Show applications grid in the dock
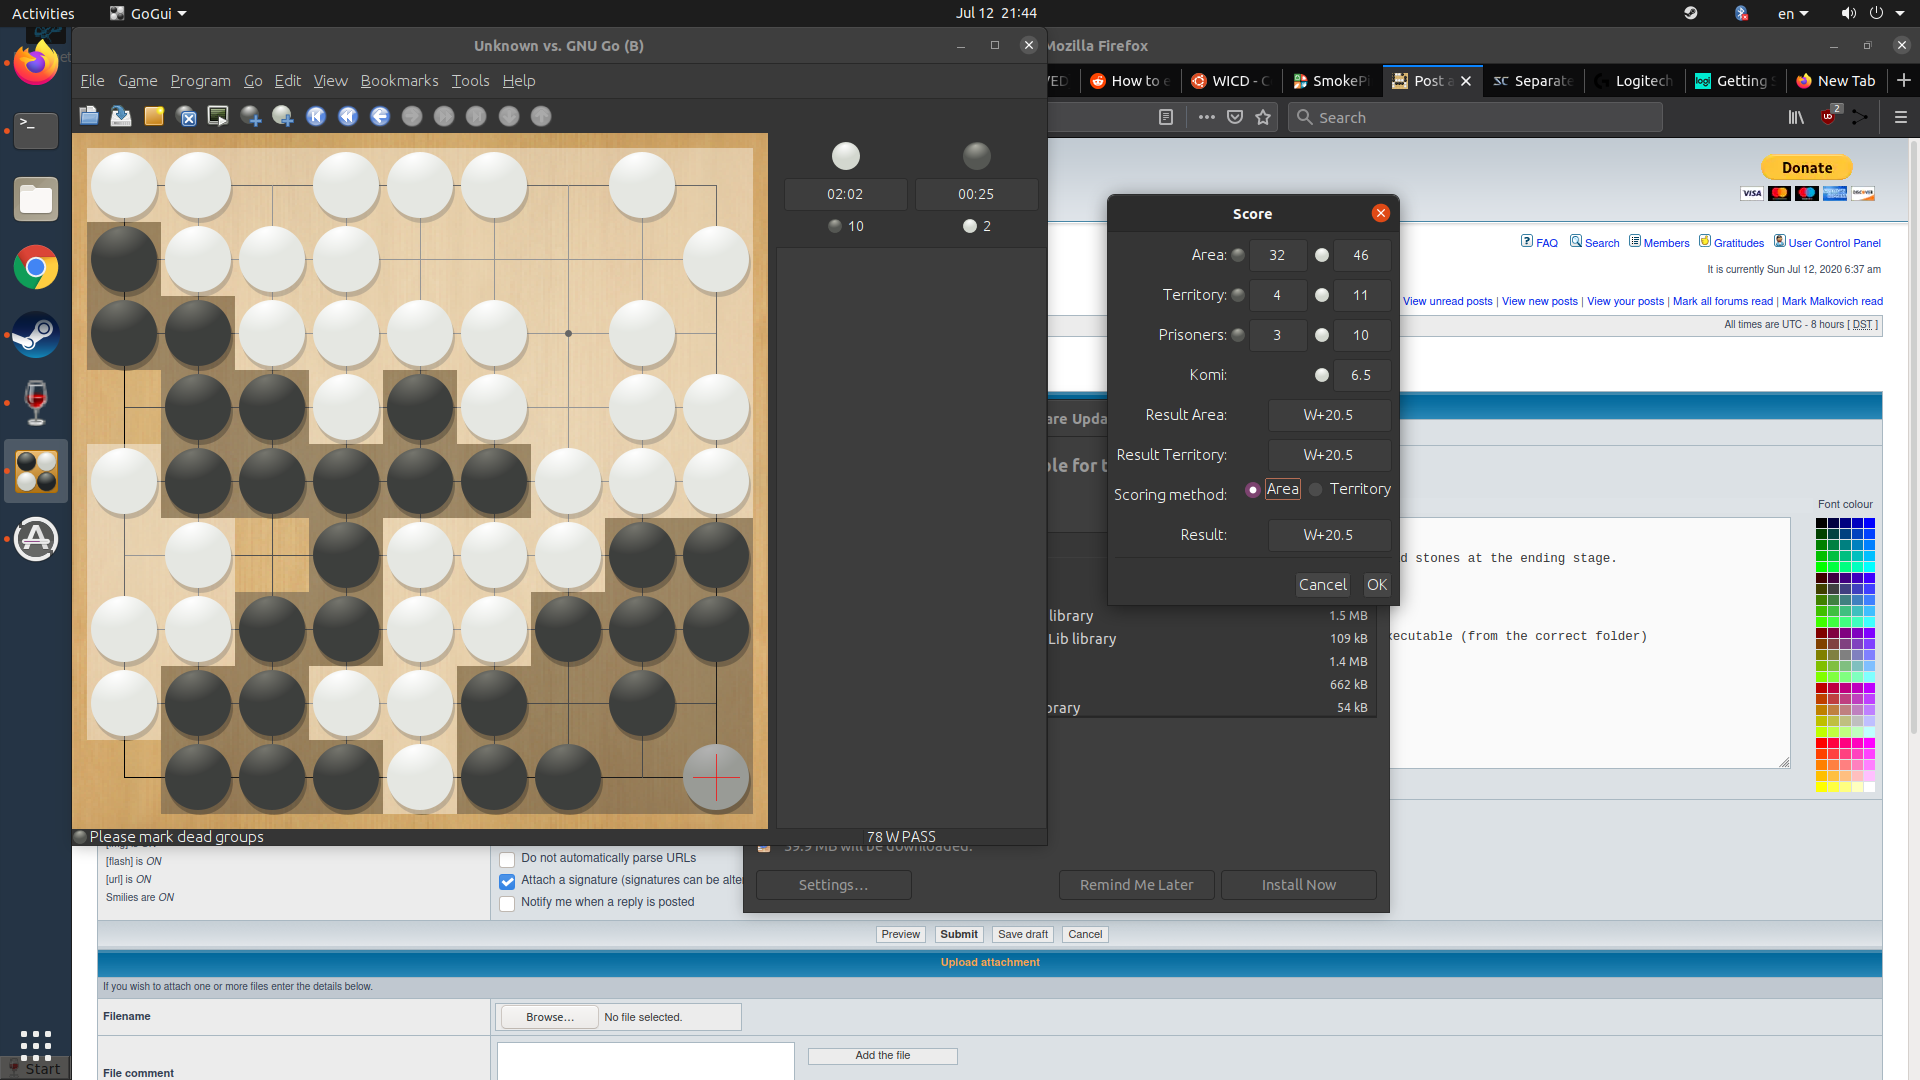The width and height of the screenshot is (1920, 1080). pyautogui.click(x=36, y=1045)
